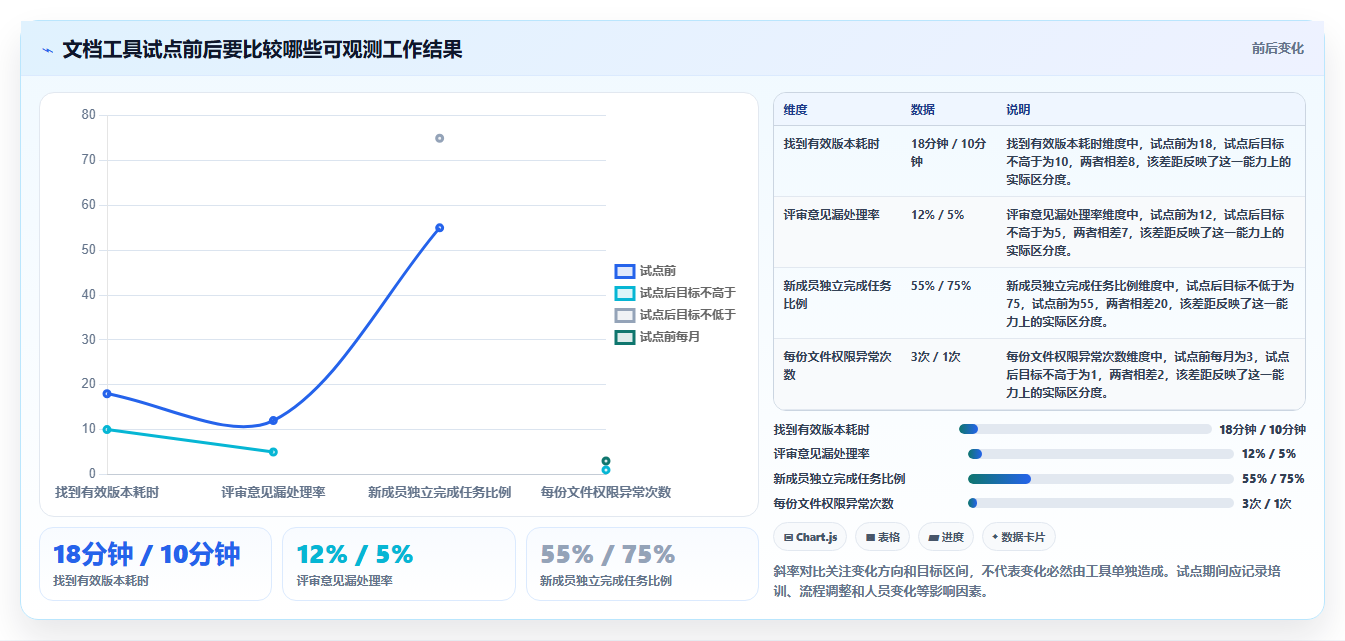This screenshot has height=641, width=1345.
Task: Click the lightning icon beside the title
Action: [47, 50]
